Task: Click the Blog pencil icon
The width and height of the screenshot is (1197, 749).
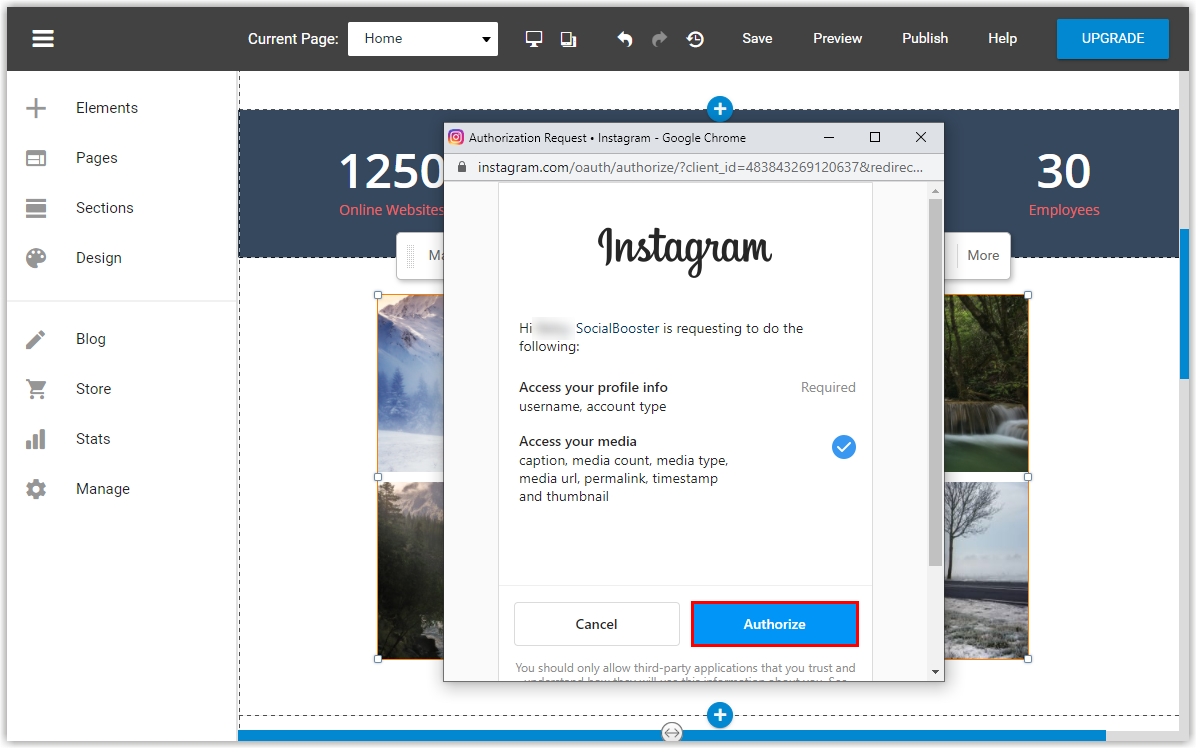Action: tap(36, 339)
